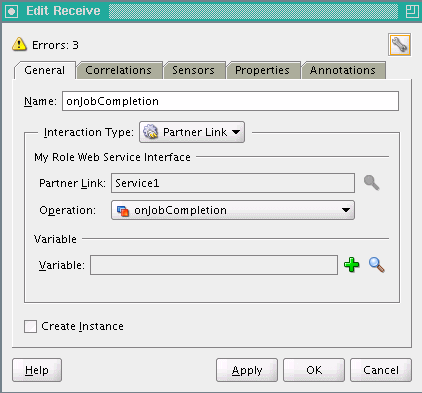Screen dimensions: 422x393
Task: Browse variables with the blue magnifier icon
Action: [377, 265]
